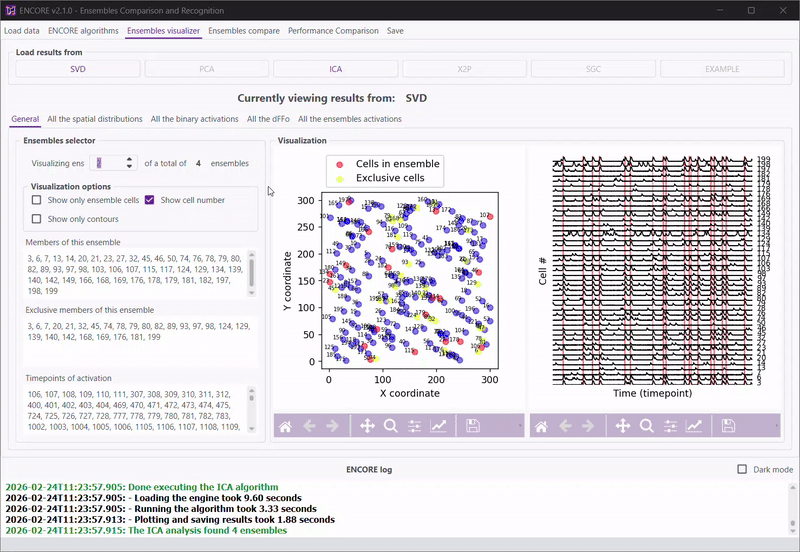Image resolution: width=800 pixels, height=552 pixels.
Task: Go forward to next view in spatial plot
Action: [x=333, y=426]
